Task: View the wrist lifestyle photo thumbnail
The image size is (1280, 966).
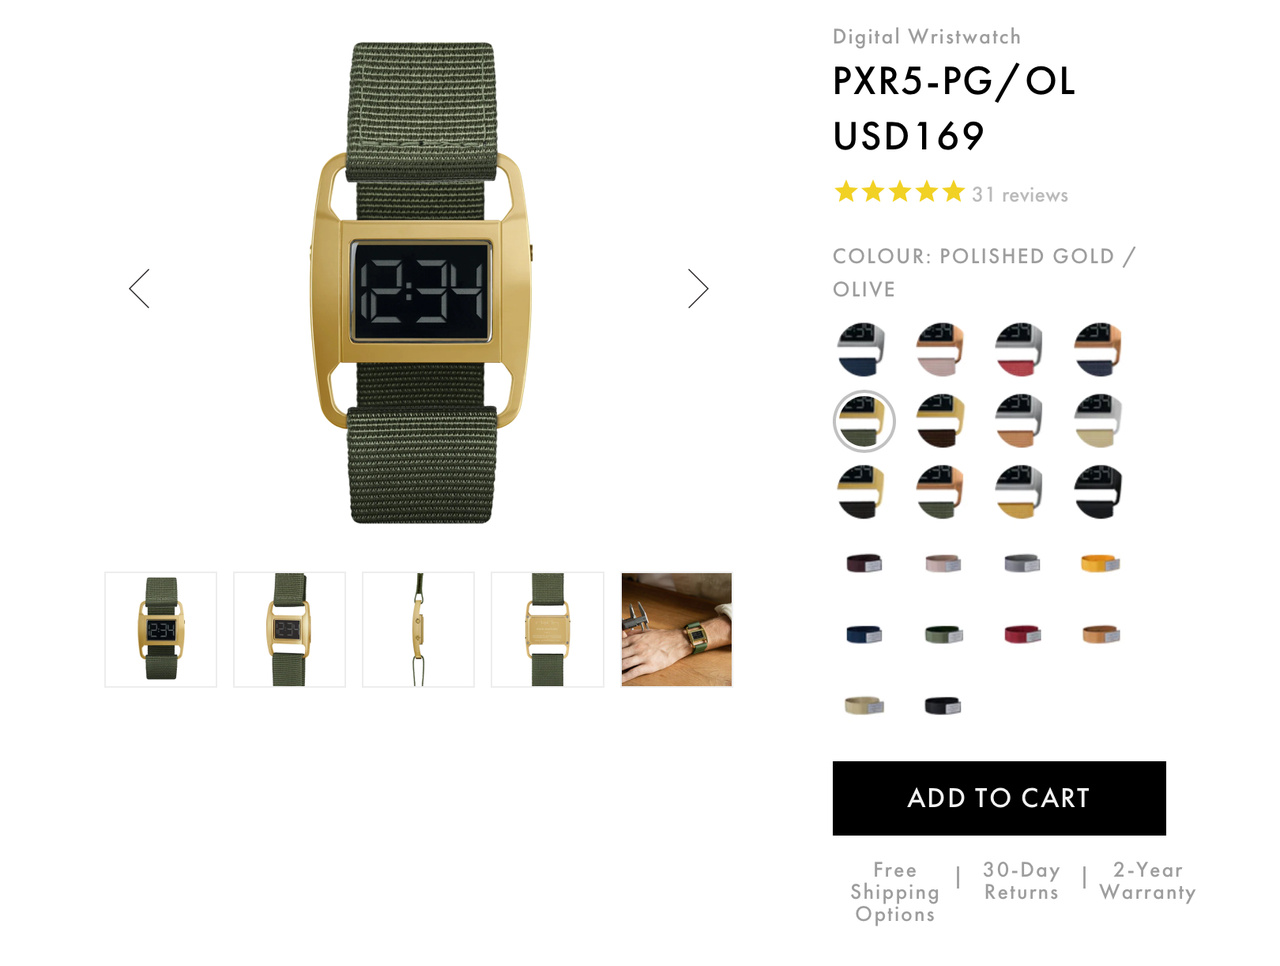Action: (x=677, y=630)
